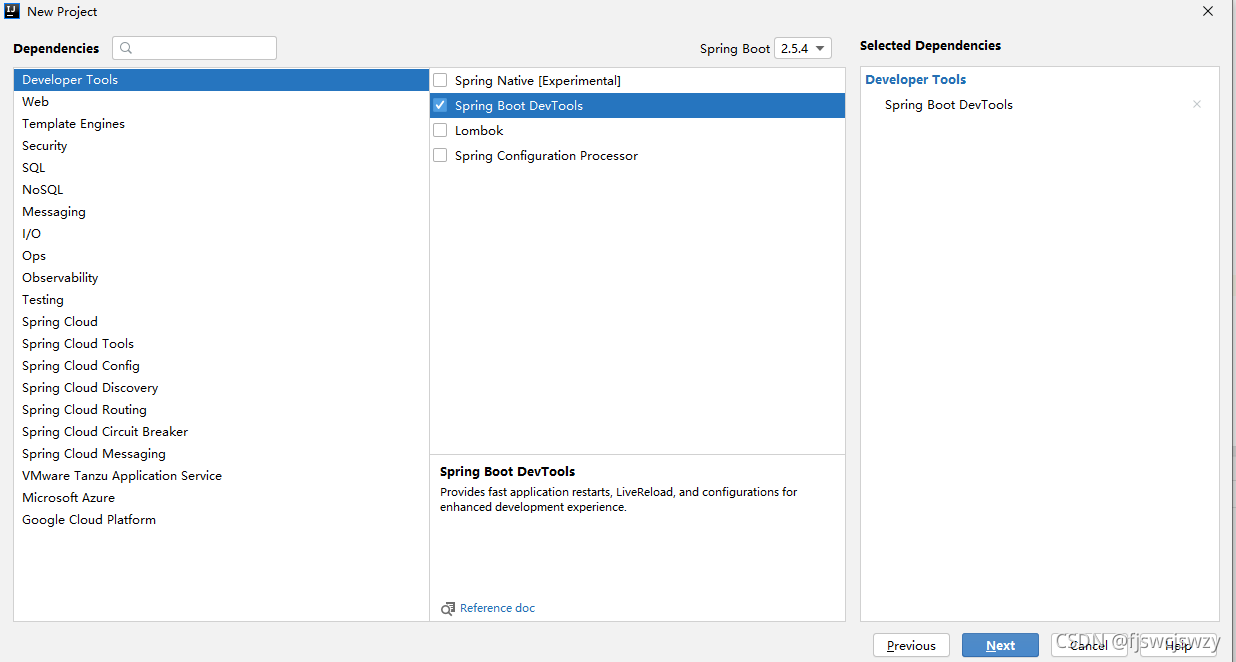
Task: Select the Web category
Action: (221, 102)
